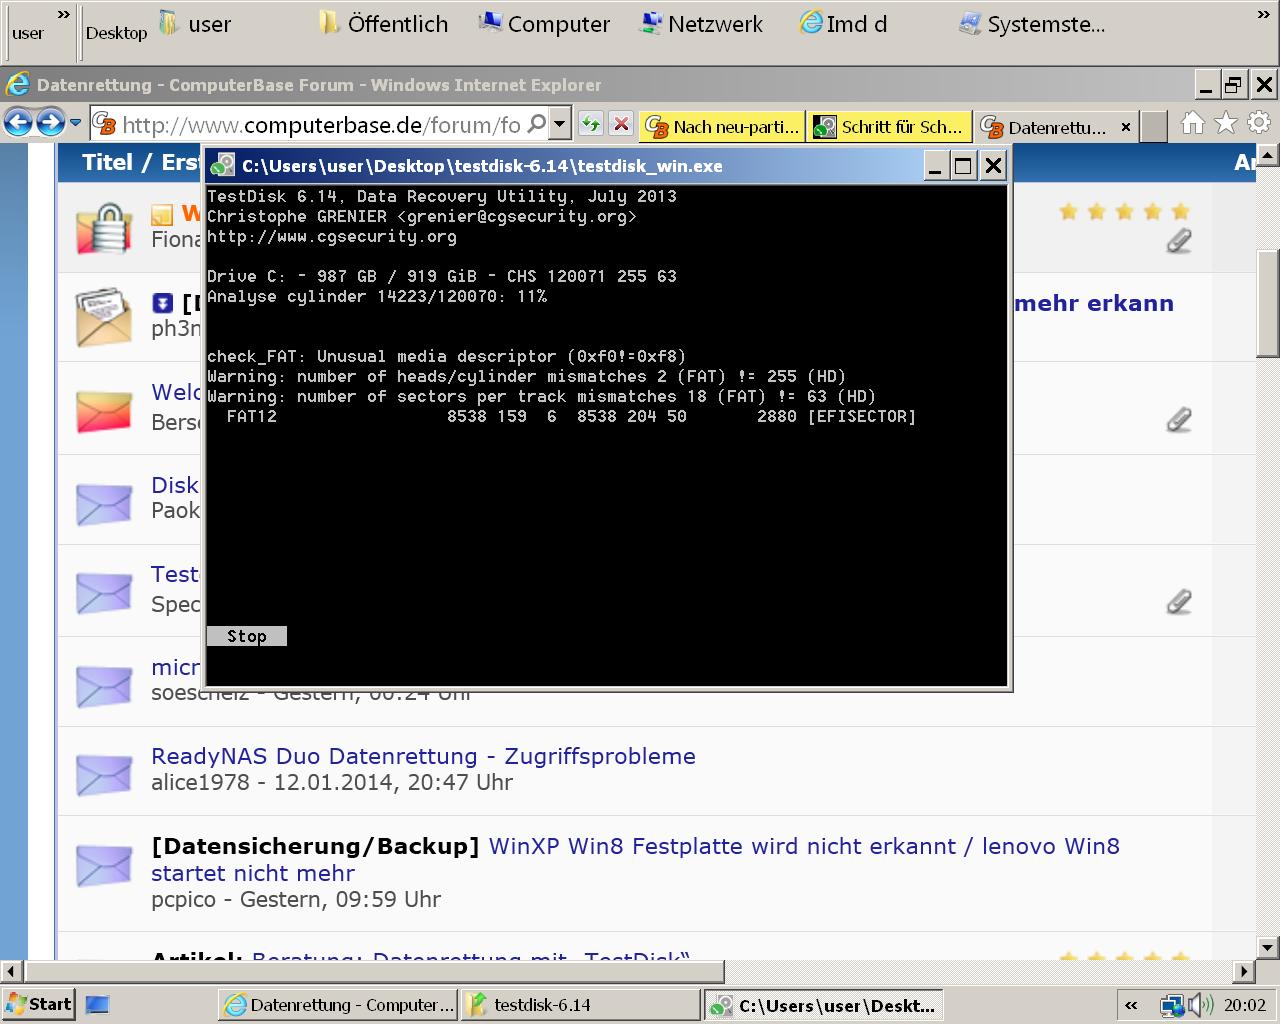Expand the user toolbar overflow chevron
The image size is (1280, 1024).
pos(64,14)
